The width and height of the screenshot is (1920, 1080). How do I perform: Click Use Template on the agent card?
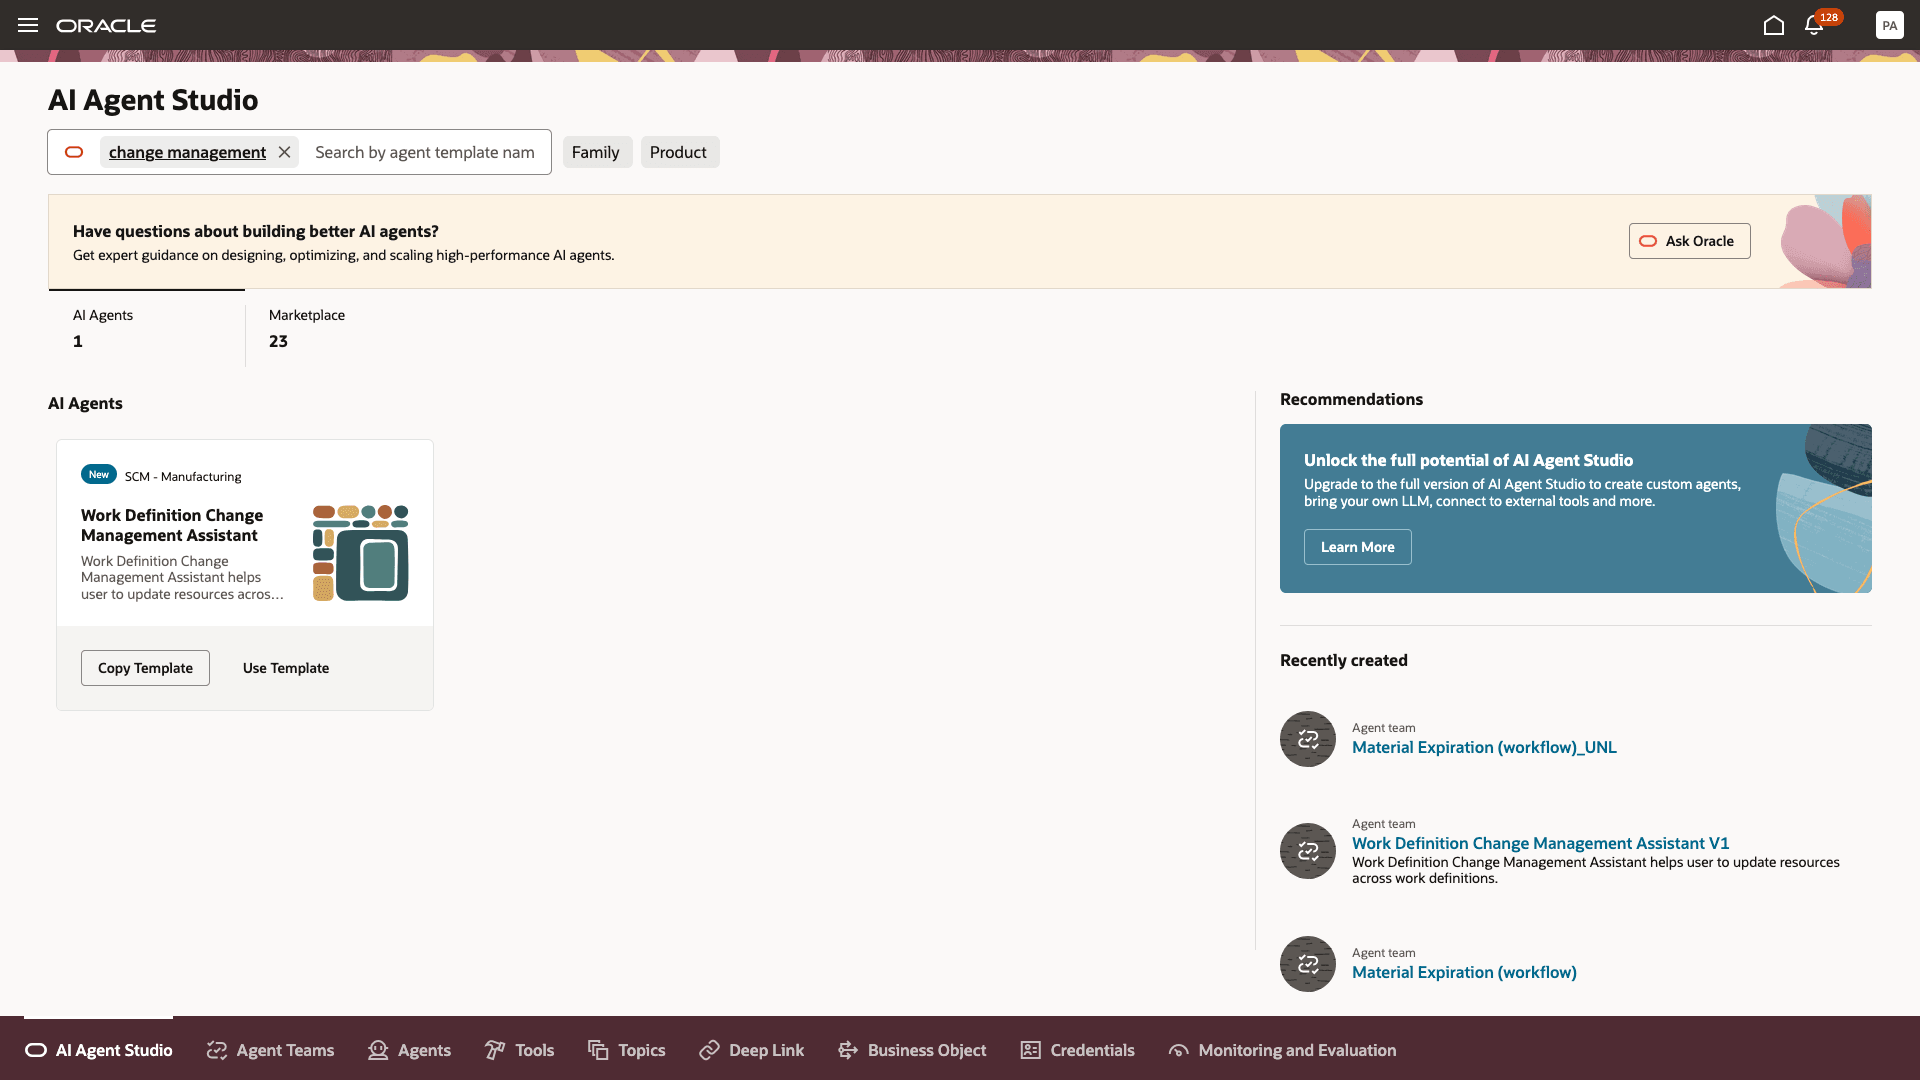pos(286,668)
